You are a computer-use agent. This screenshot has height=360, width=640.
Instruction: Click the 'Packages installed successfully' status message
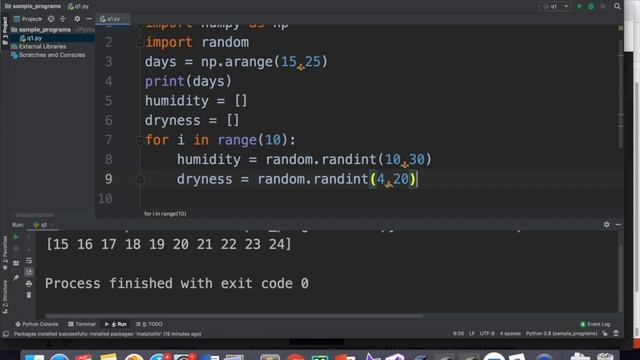tap(107, 334)
